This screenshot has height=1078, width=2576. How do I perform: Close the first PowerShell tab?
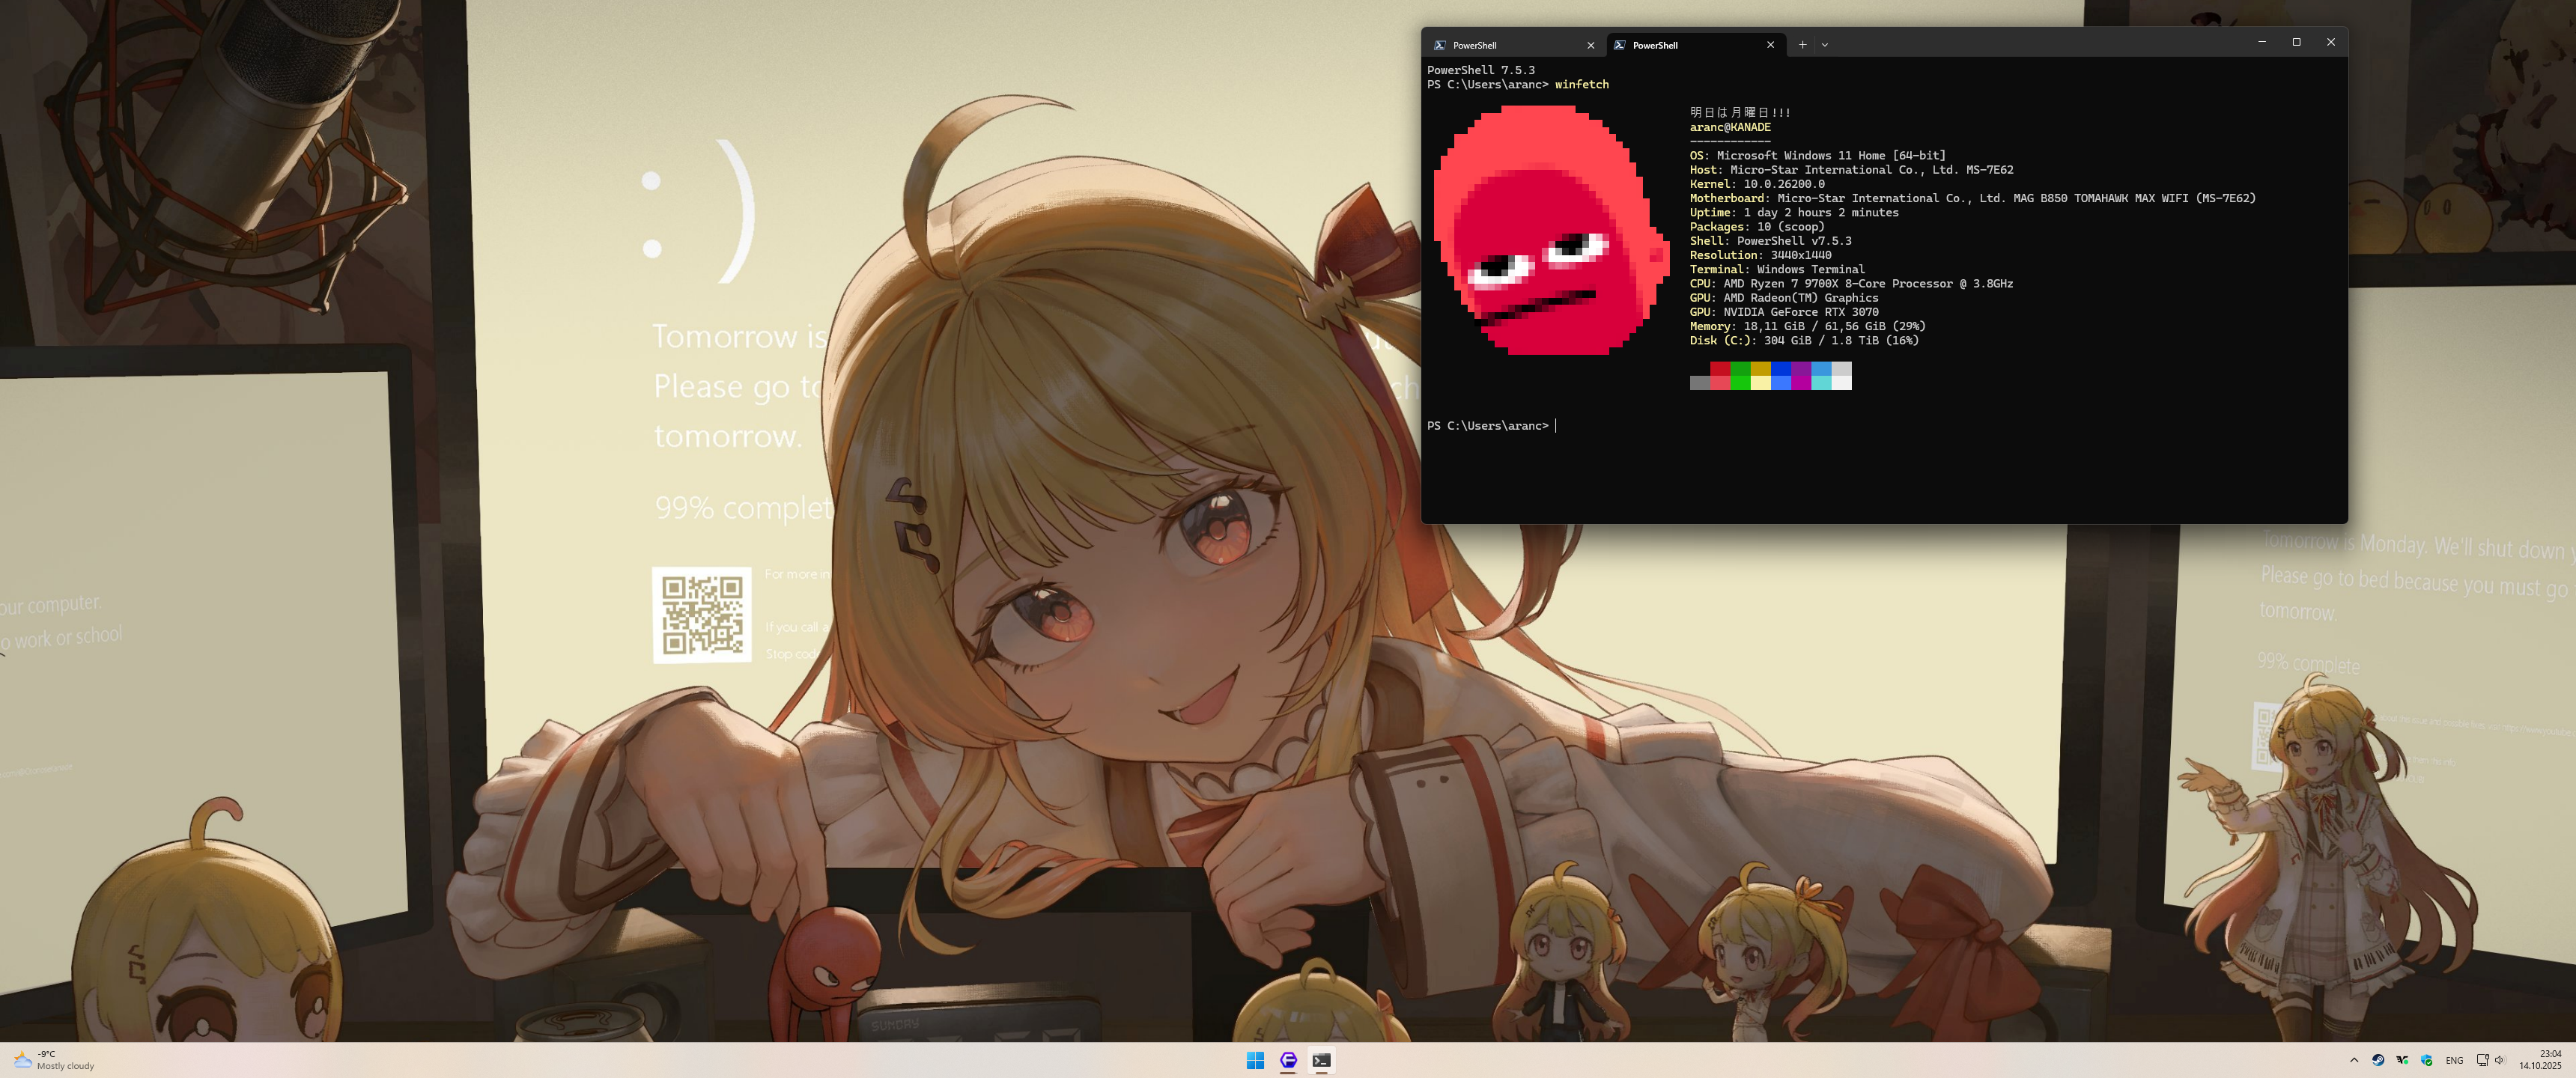(1590, 45)
